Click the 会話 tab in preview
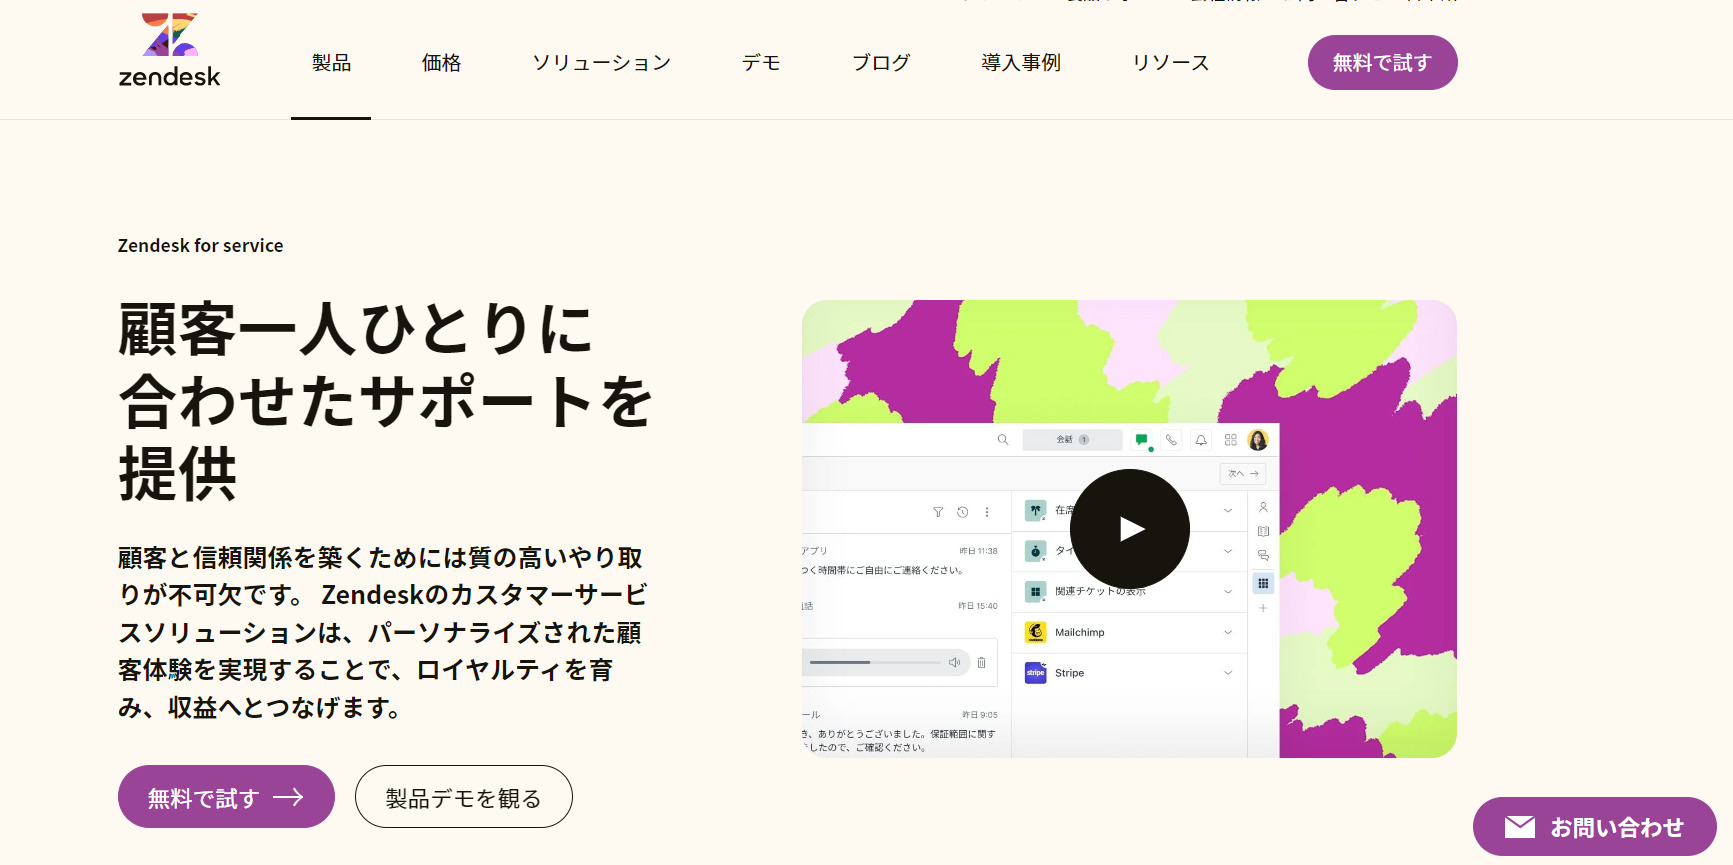1733x865 pixels. 1072,440
